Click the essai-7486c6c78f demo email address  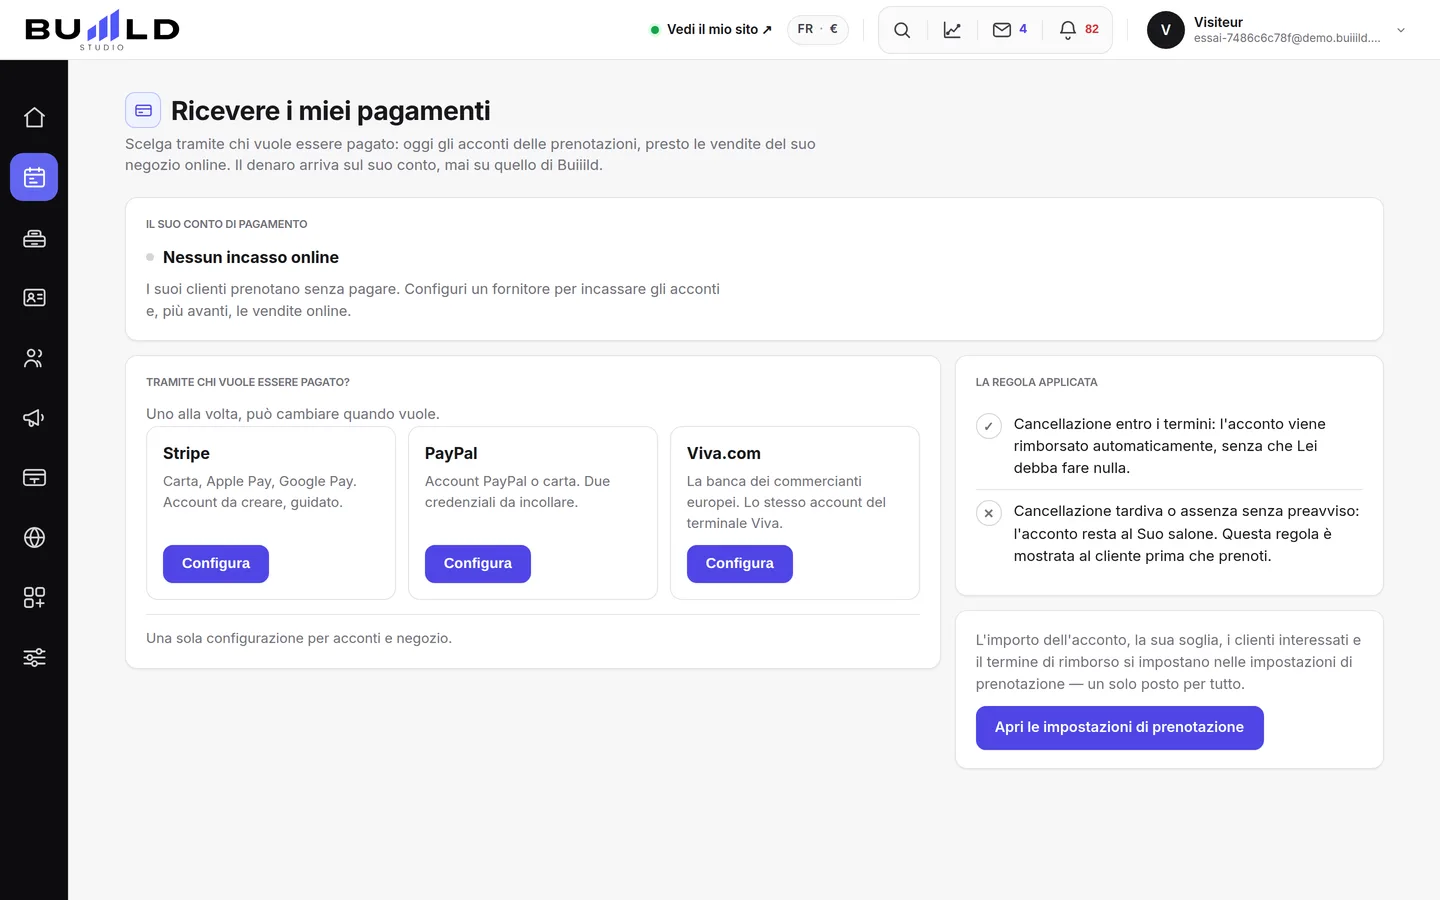click(x=1287, y=38)
